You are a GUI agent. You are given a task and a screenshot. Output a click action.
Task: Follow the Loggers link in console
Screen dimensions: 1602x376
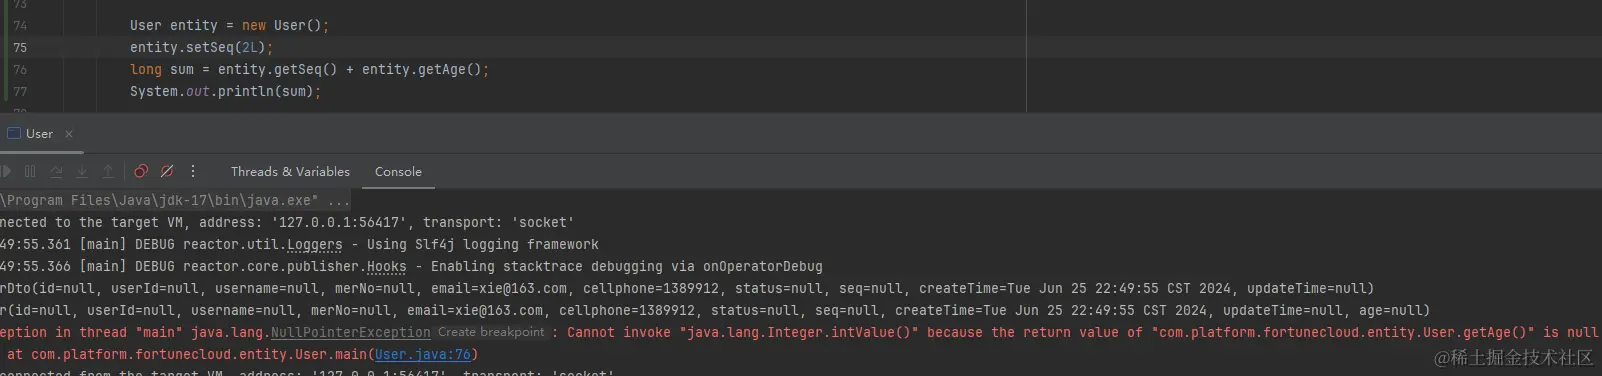[315, 245]
